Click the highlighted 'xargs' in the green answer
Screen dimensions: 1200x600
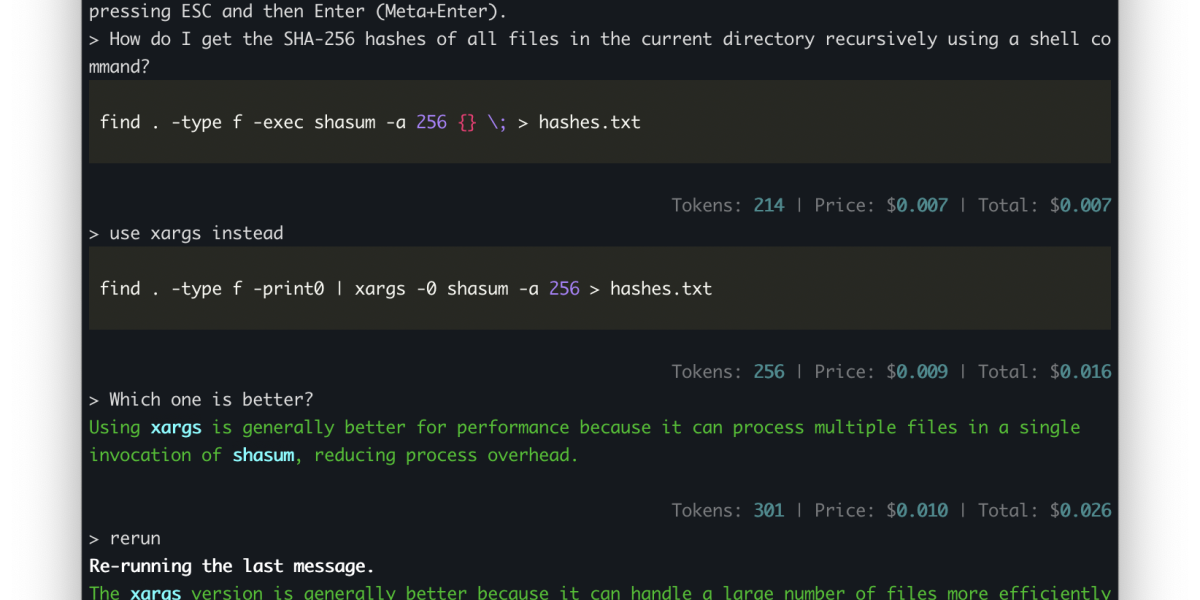(176, 427)
